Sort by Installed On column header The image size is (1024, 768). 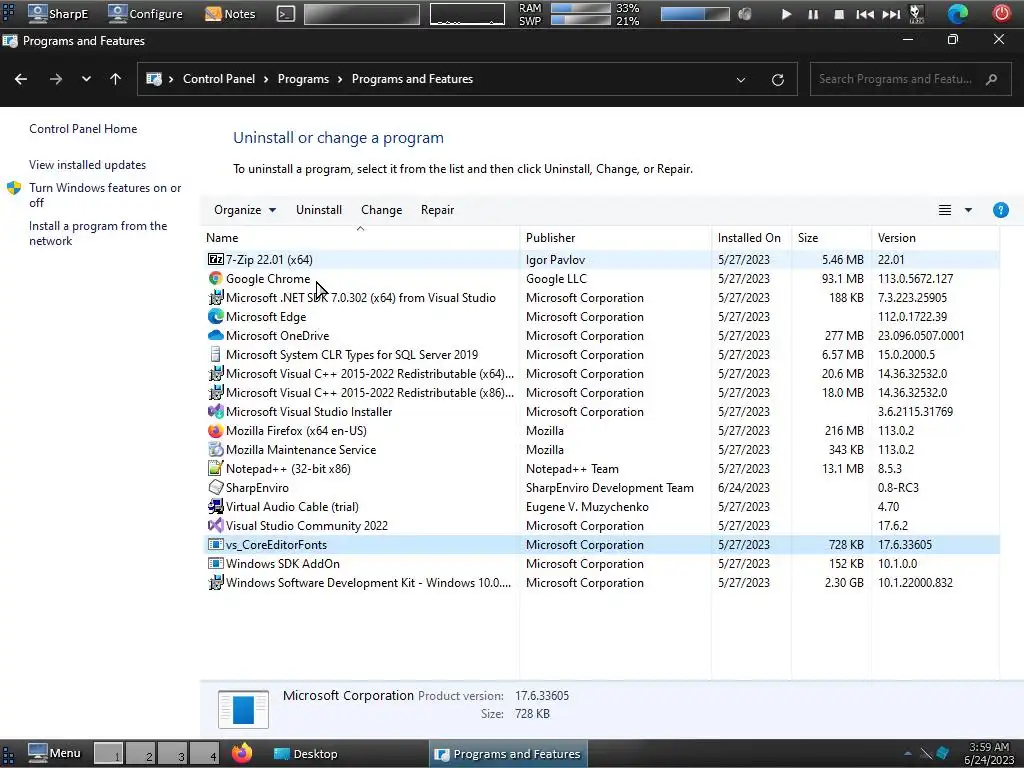[751, 238]
